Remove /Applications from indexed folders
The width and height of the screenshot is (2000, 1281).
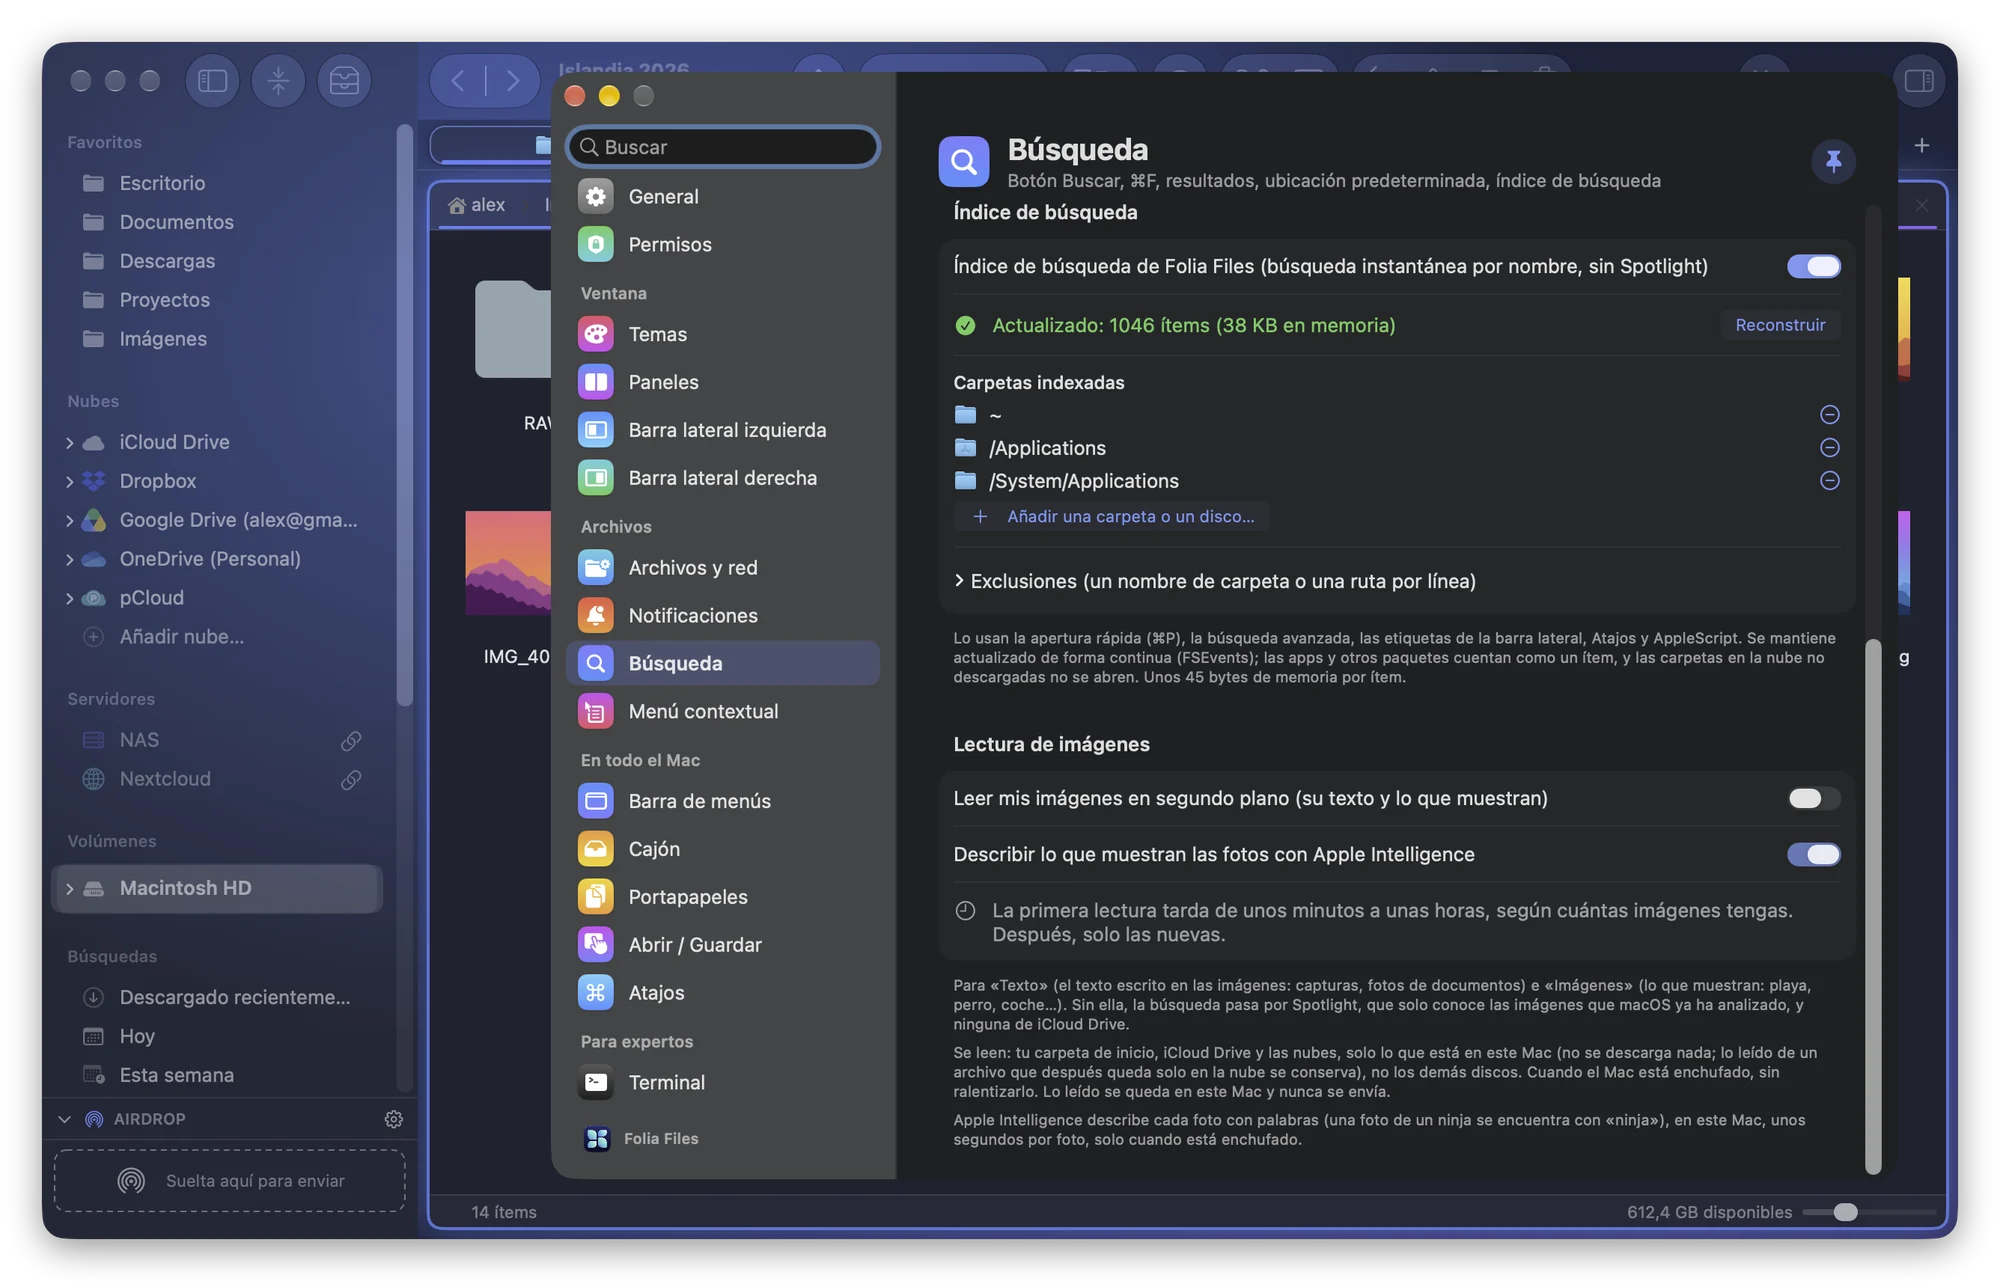coord(1829,447)
